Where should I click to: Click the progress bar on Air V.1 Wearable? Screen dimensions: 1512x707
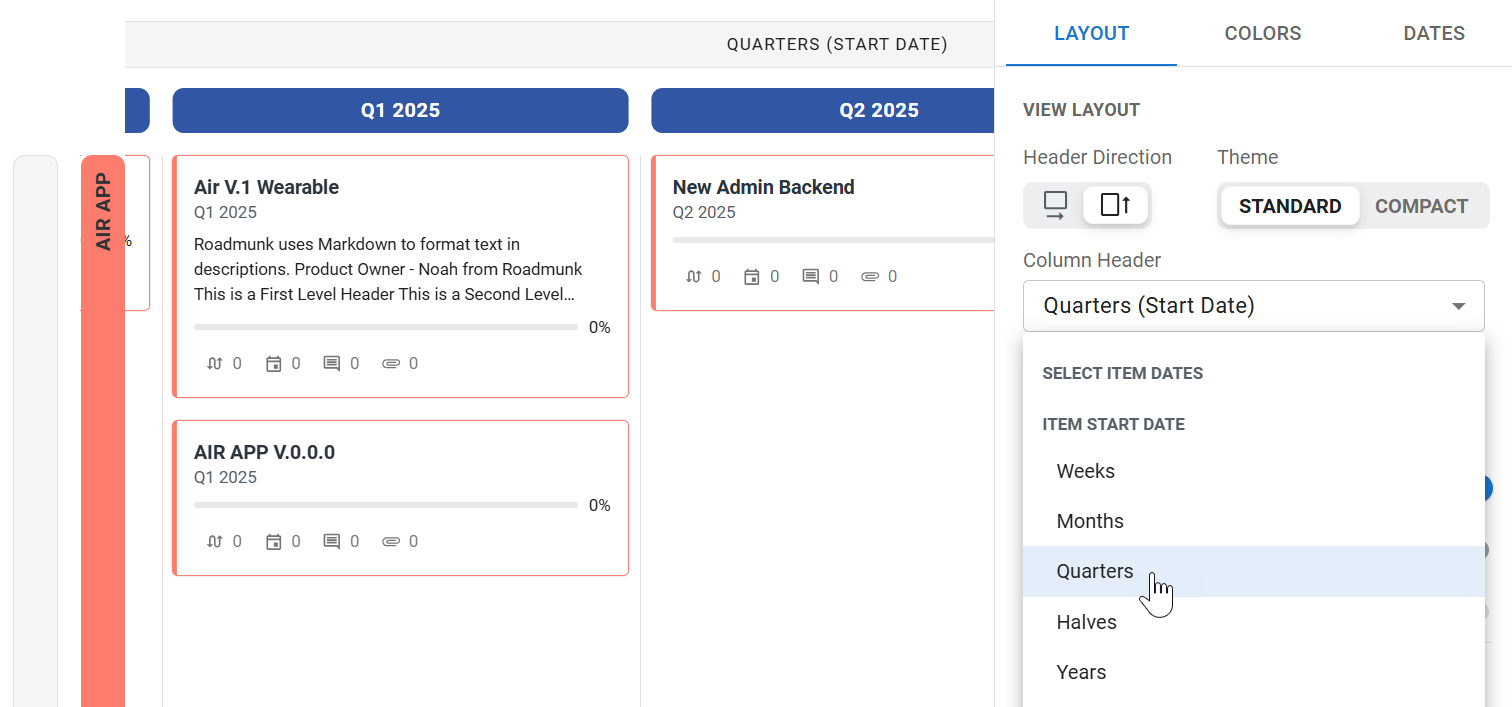386,327
